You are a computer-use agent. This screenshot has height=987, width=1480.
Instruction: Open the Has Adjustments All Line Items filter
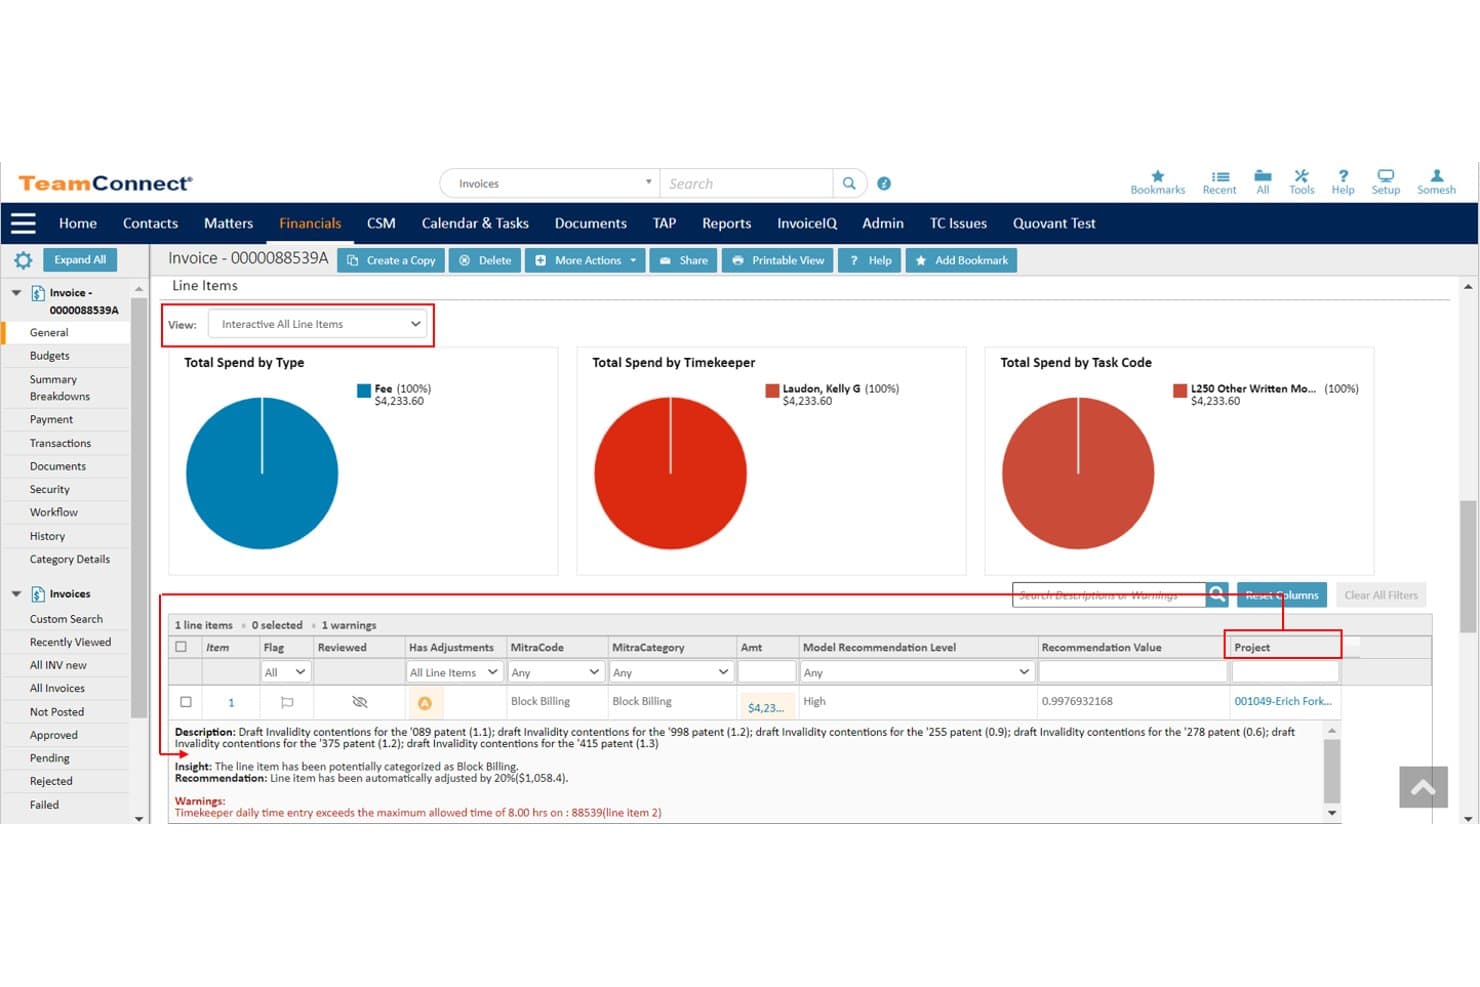point(454,672)
